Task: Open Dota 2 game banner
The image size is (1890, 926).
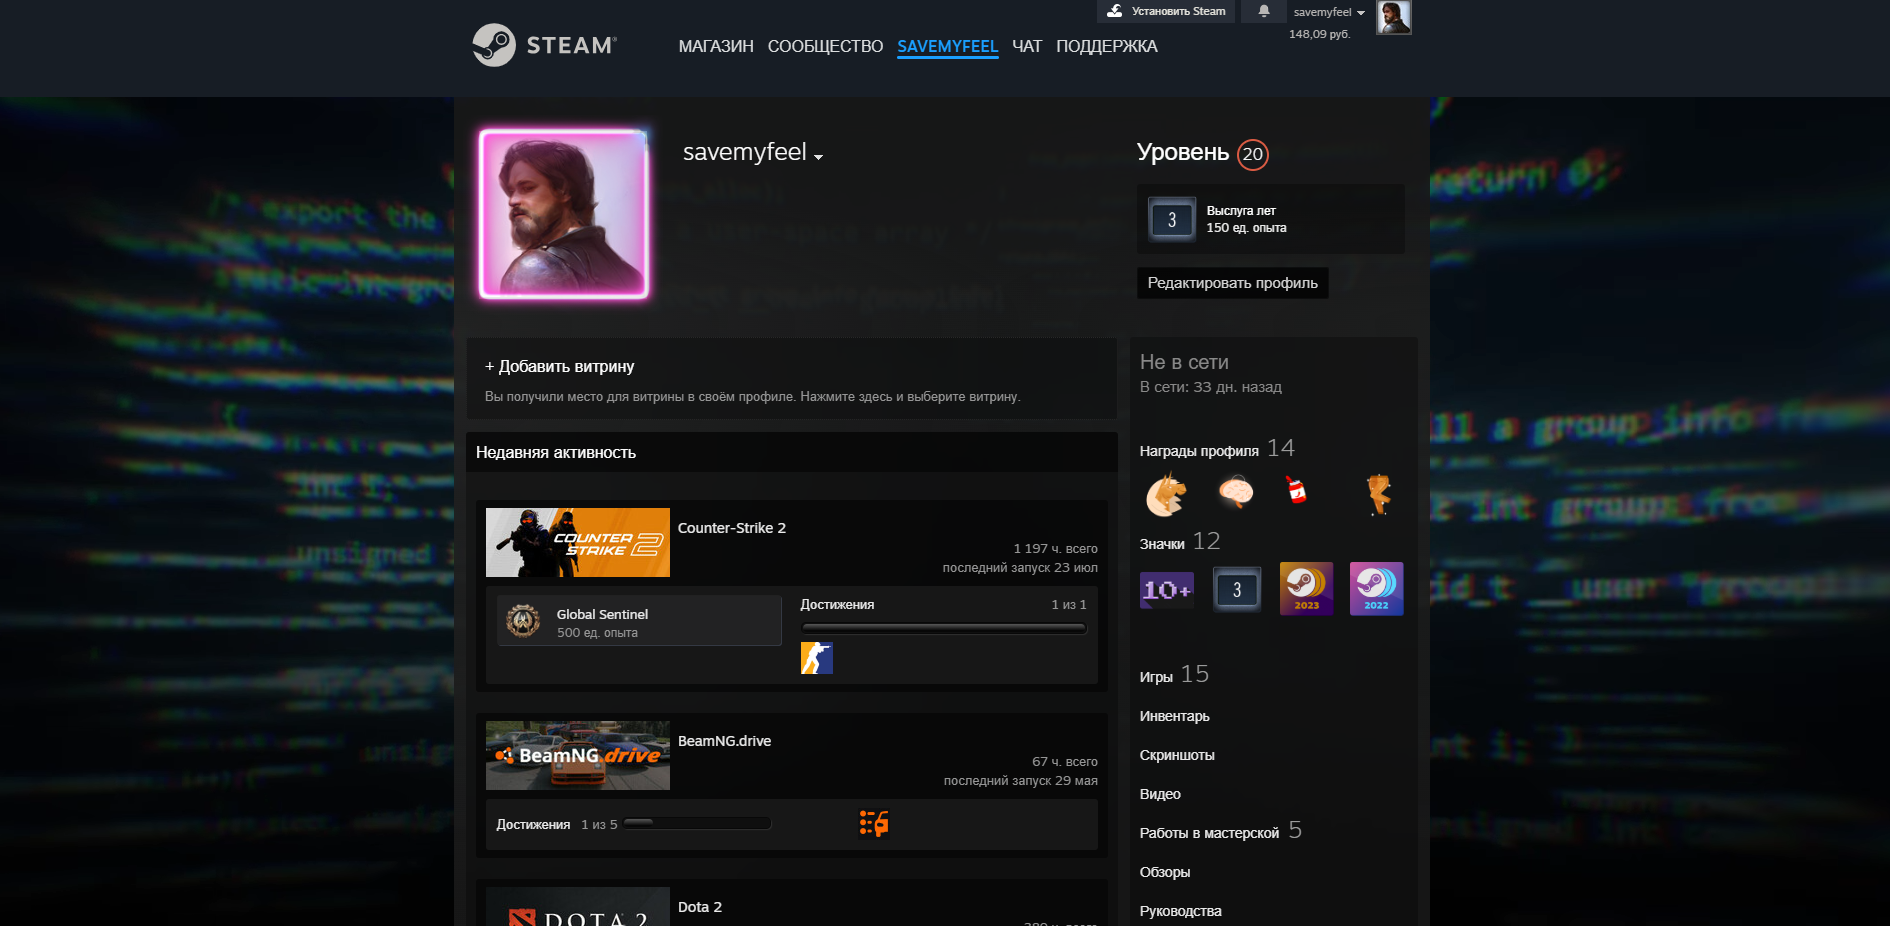Action: pos(577,906)
